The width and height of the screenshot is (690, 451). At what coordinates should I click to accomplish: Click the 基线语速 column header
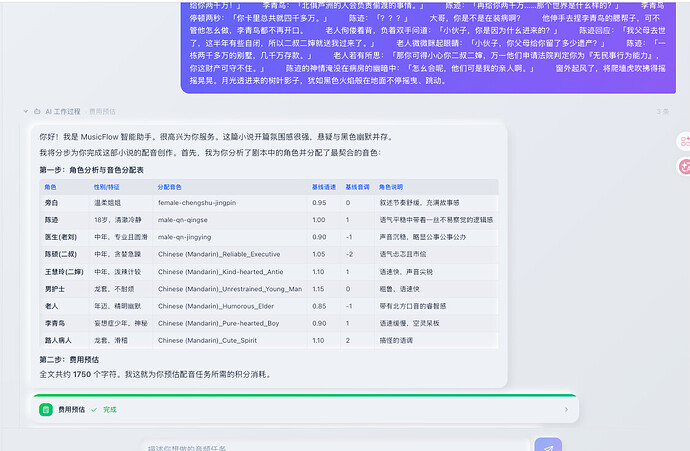pyautogui.click(x=324, y=187)
